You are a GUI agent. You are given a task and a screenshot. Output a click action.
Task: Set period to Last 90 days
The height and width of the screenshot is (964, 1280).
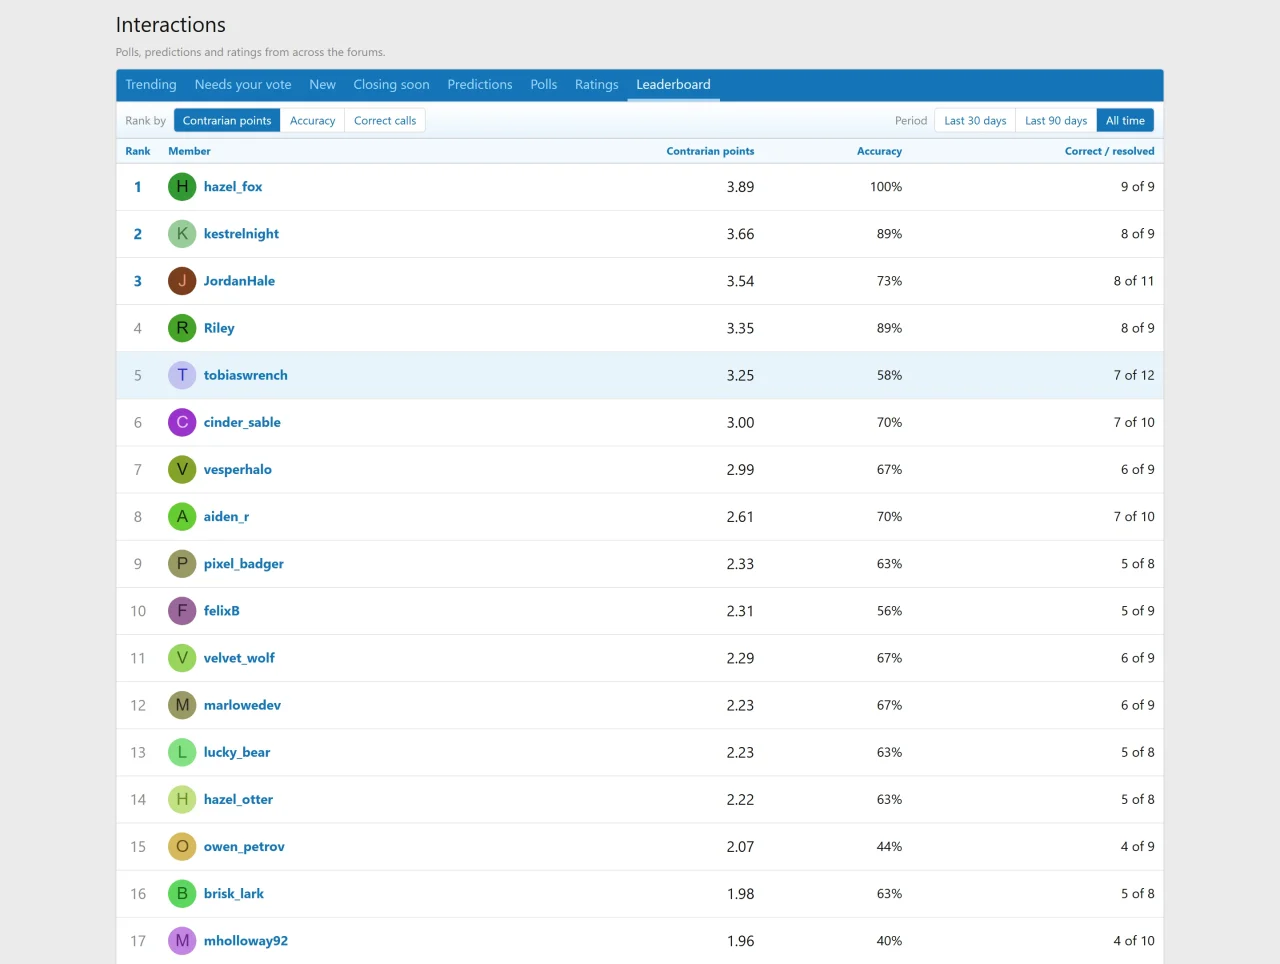(1056, 120)
